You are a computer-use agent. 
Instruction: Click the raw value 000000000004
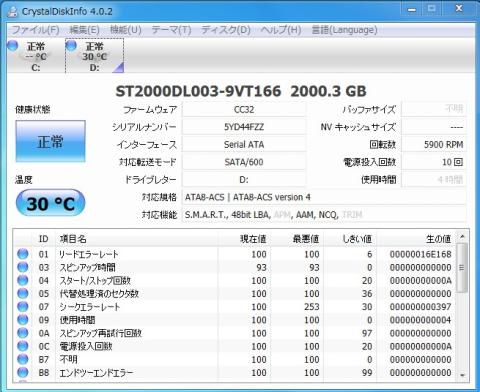[x=420, y=320]
